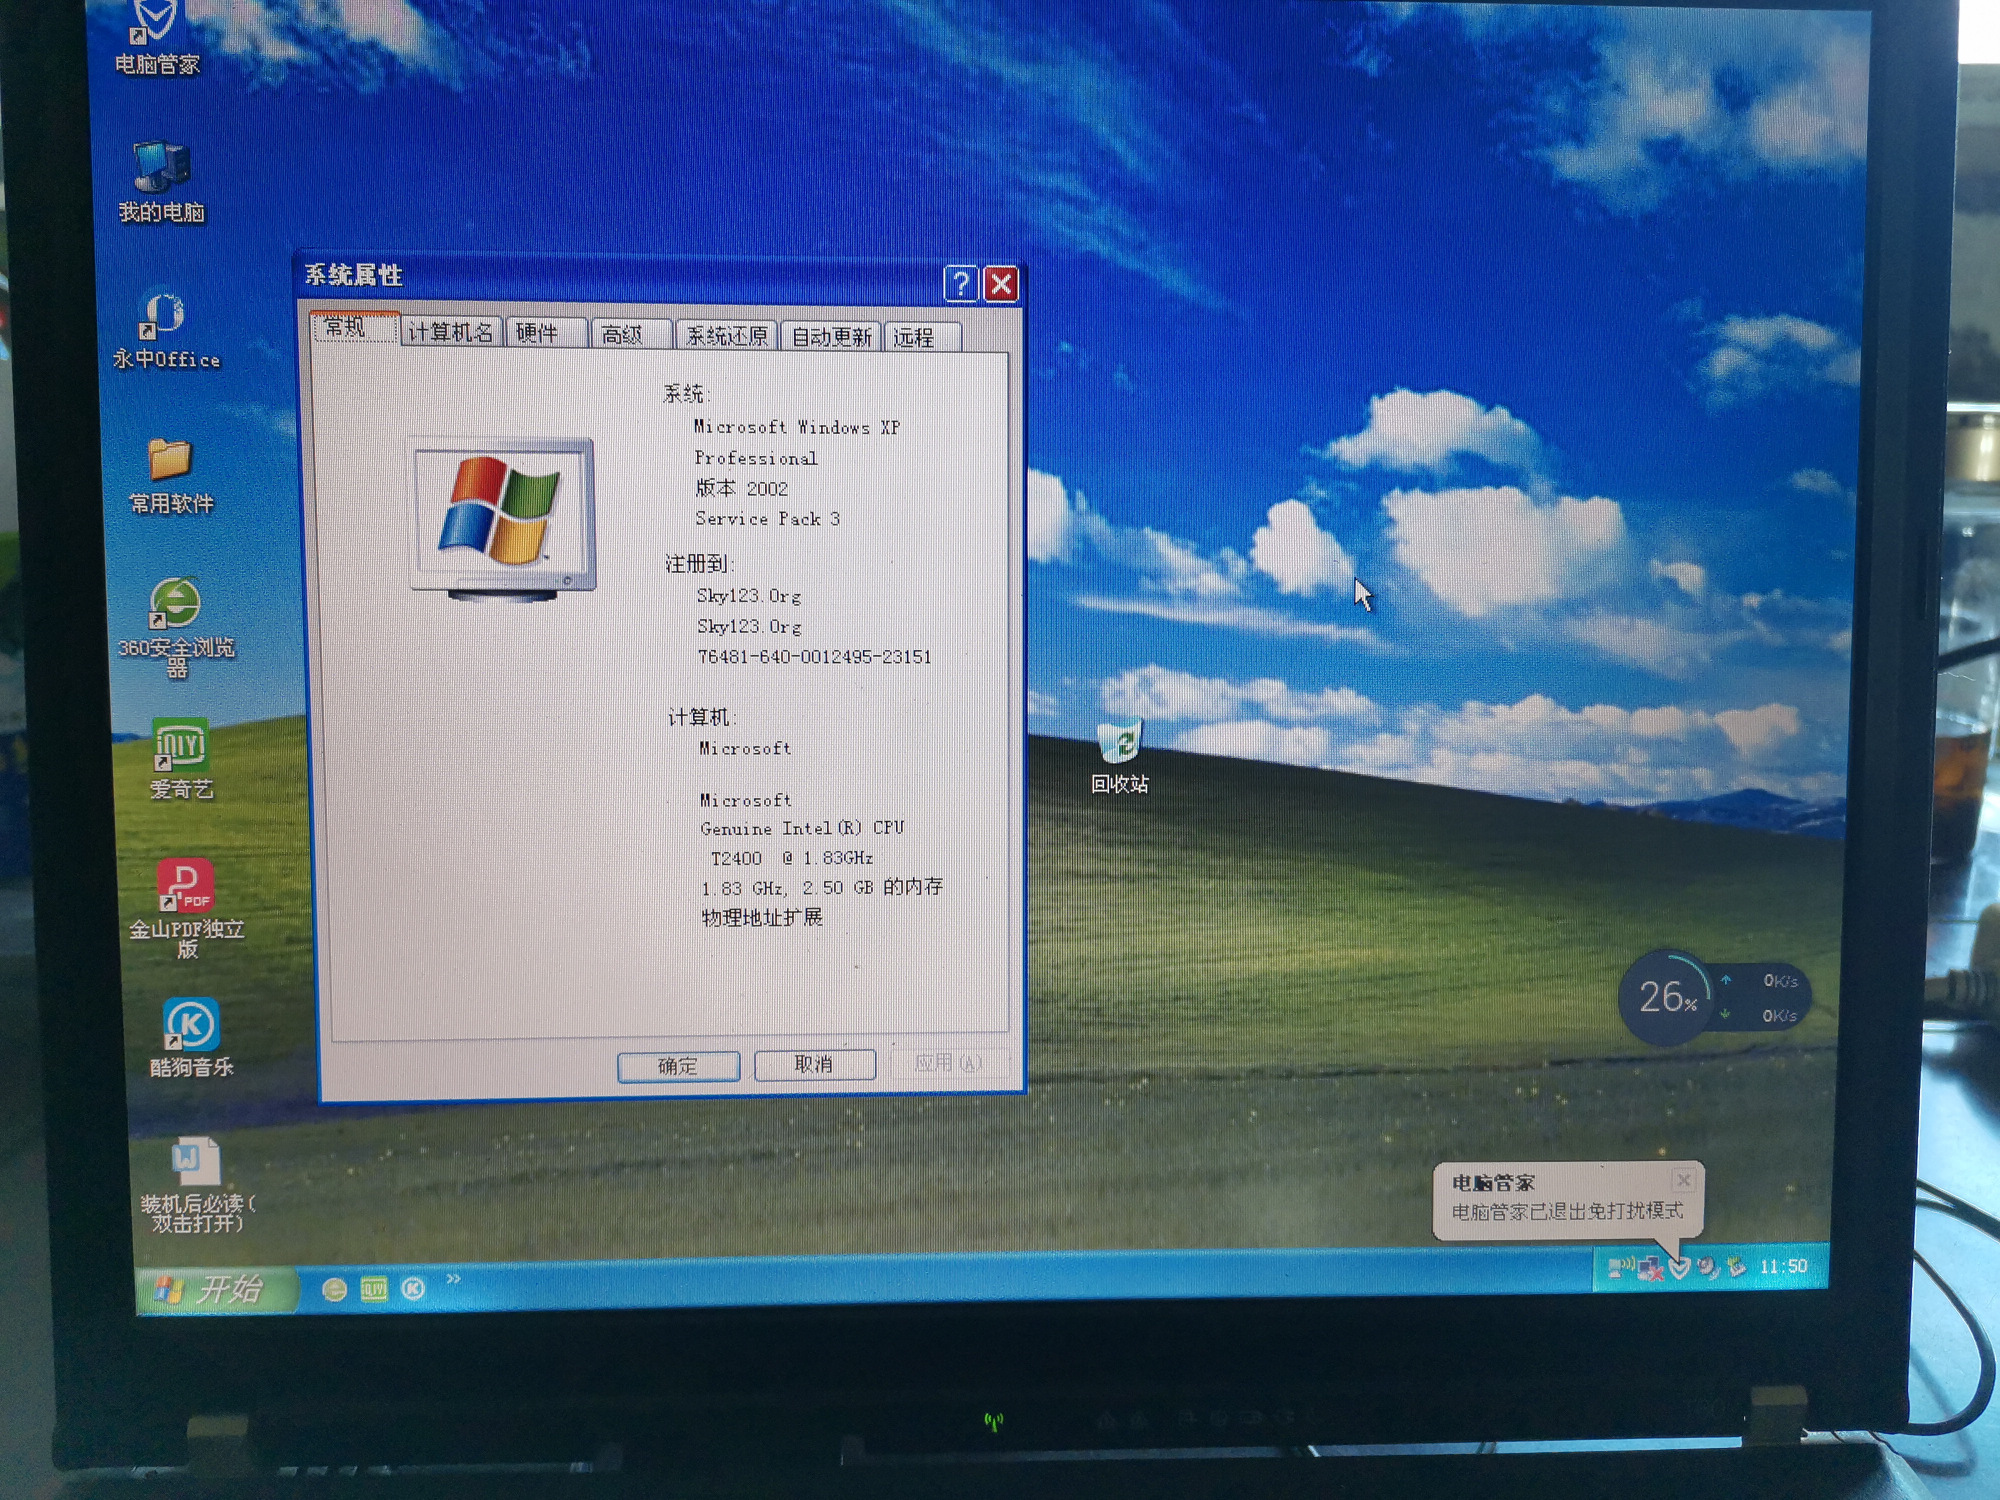Click the 取消 button in 系统属性
The width and height of the screenshot is (2000, 1500).
[x=814, y=1065]
